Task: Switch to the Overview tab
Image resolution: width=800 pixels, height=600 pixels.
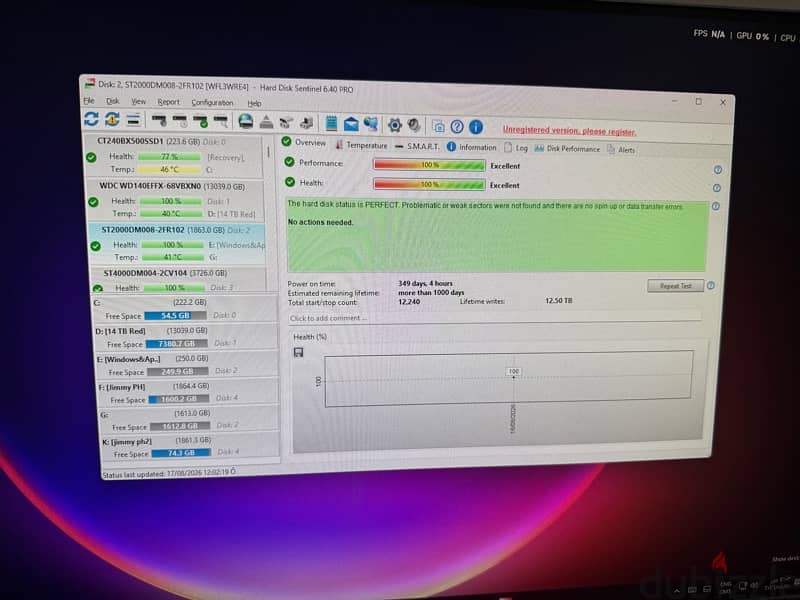Action: click(304, 142)
